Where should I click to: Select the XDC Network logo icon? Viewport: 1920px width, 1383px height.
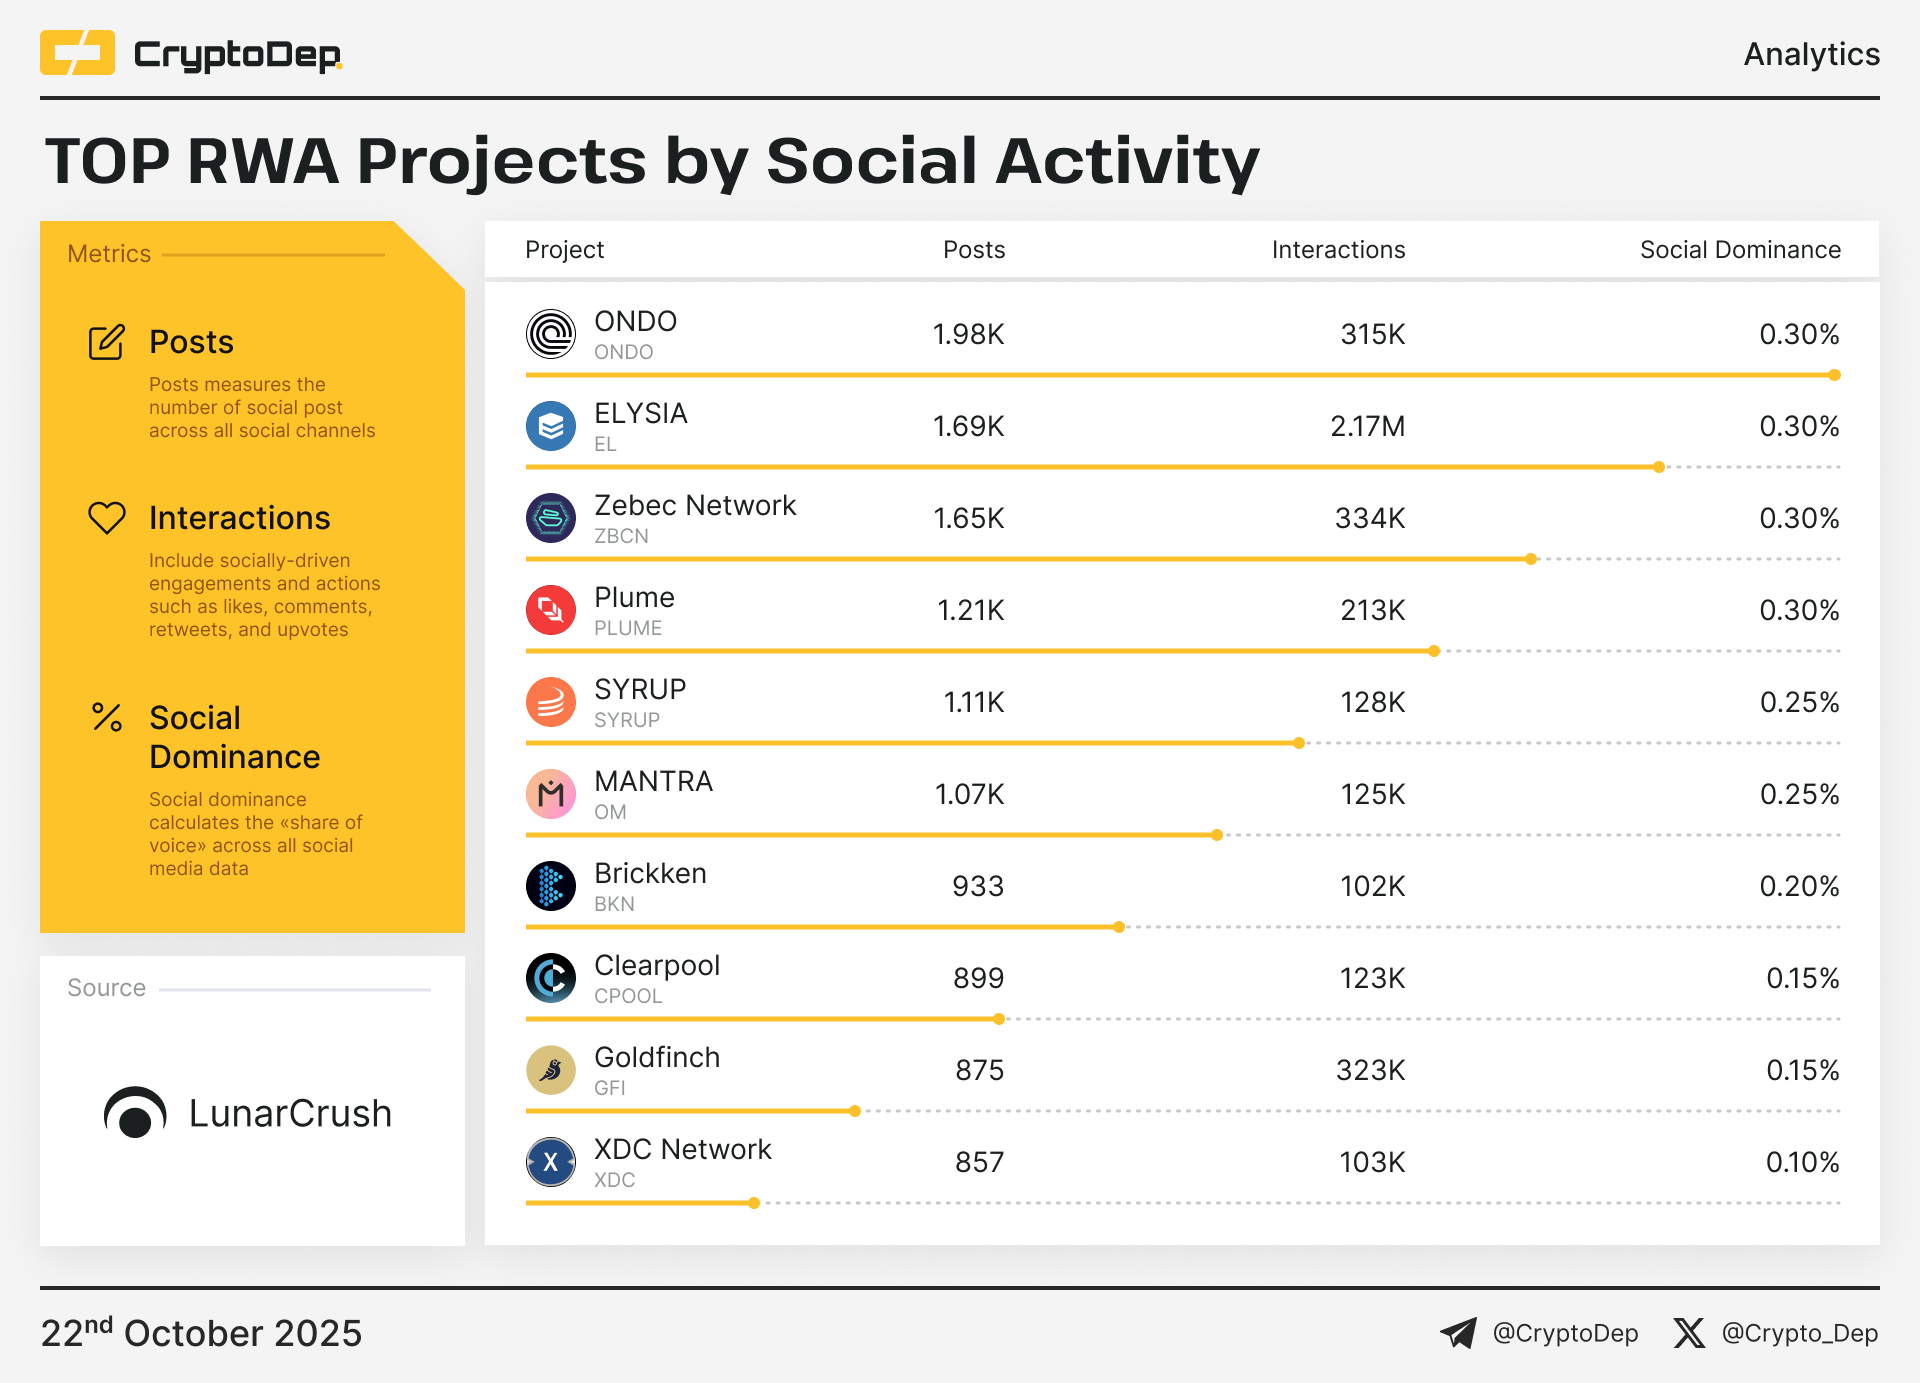[x=551, y=1162]
